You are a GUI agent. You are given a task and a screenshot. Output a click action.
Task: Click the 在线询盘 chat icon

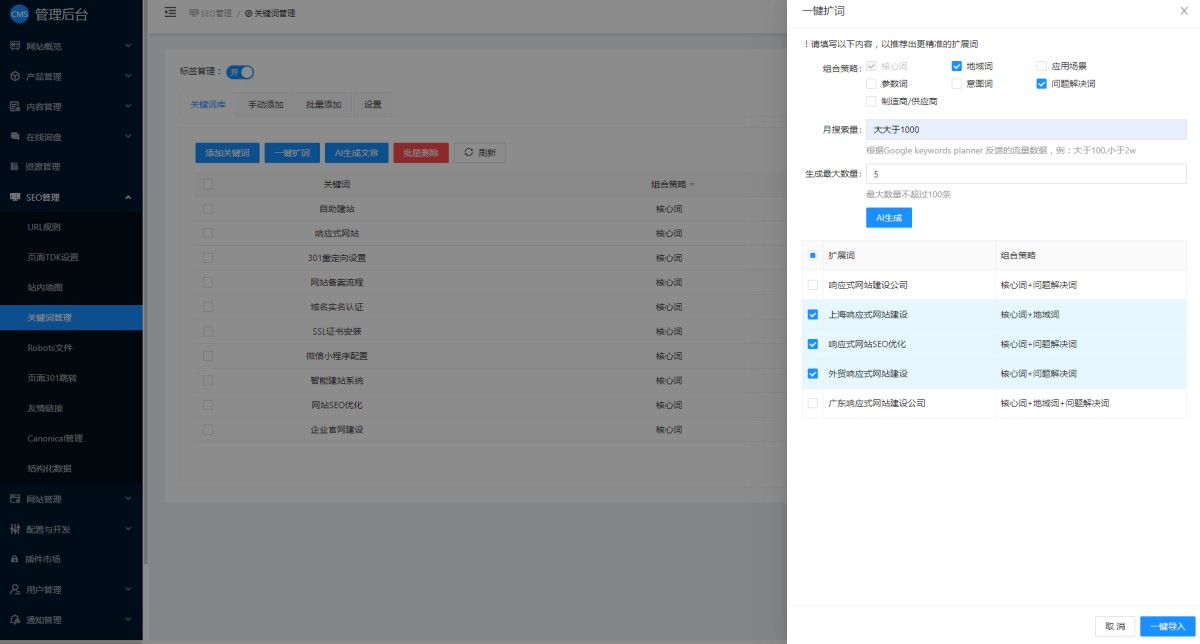pyautogui.click(x=15, y=136)
